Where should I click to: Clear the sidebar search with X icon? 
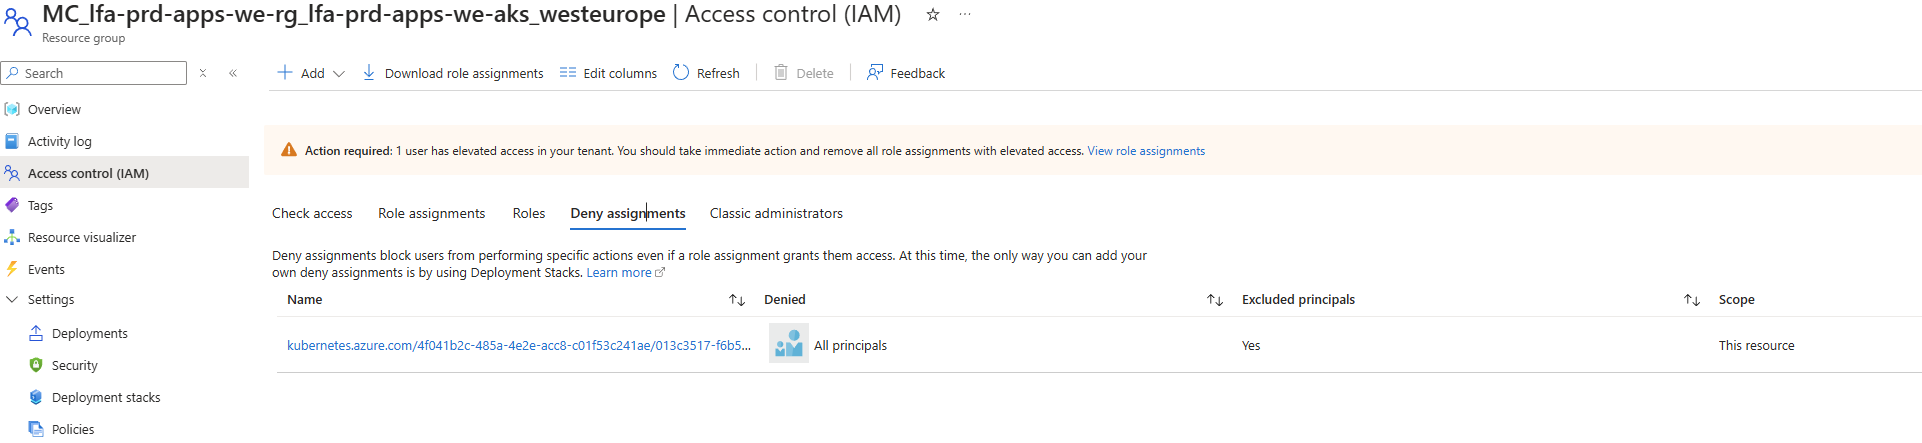(203, 73)
